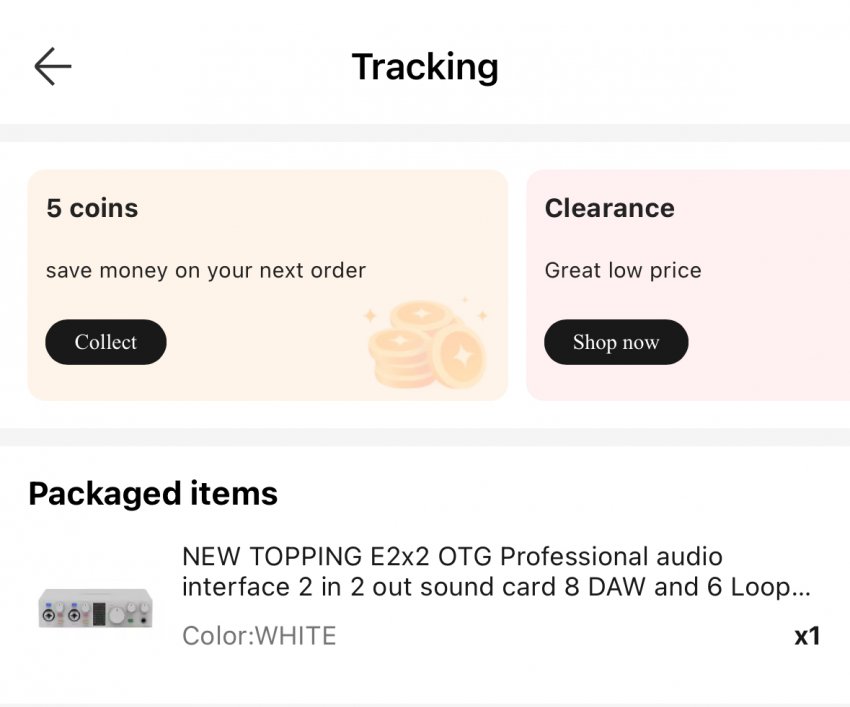Tap the Color:WHITE variant label
The height and width of the screenshot is (707, 850).
[259, 635]
